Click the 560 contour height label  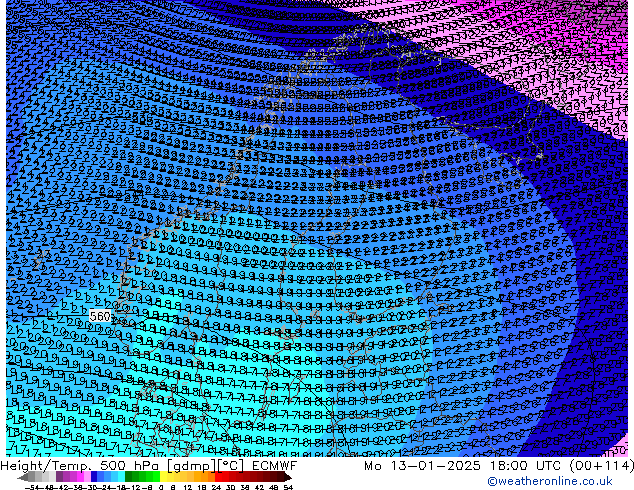click(x=100, y=316)
